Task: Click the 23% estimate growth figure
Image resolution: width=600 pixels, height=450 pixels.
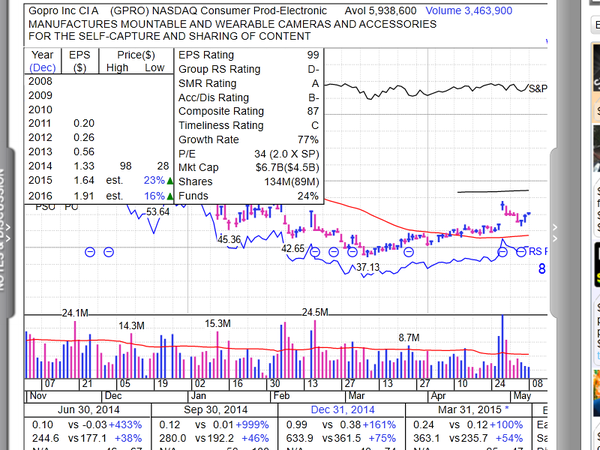Action: 154,180
